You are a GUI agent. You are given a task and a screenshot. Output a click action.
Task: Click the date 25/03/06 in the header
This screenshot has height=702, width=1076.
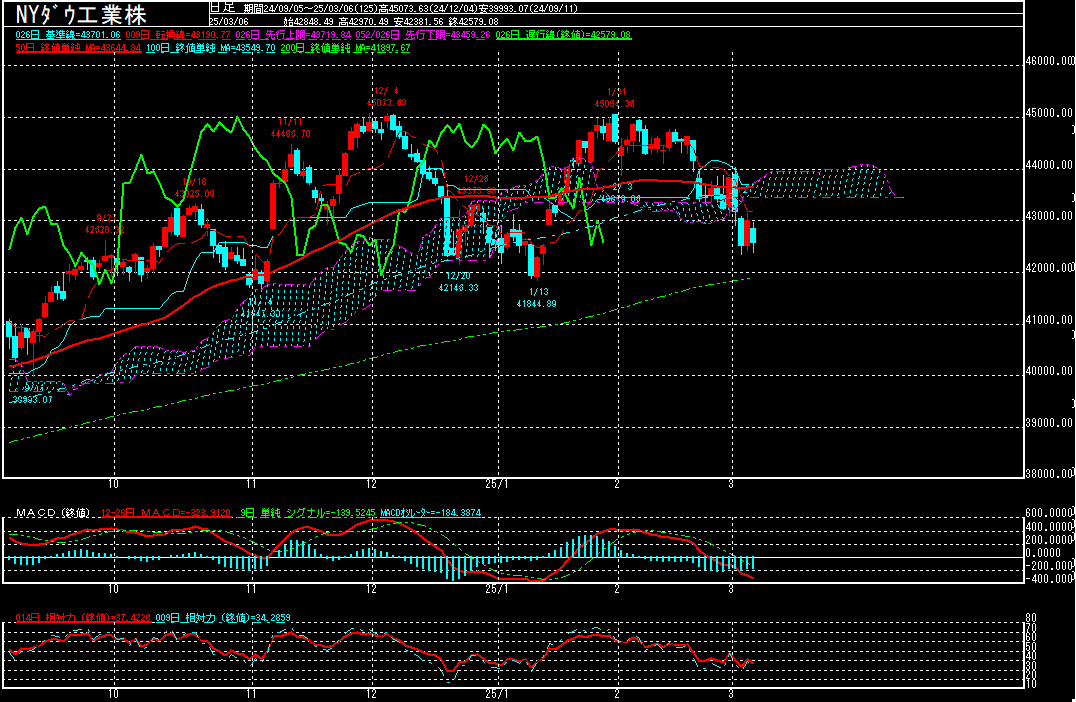coord(229,21)
